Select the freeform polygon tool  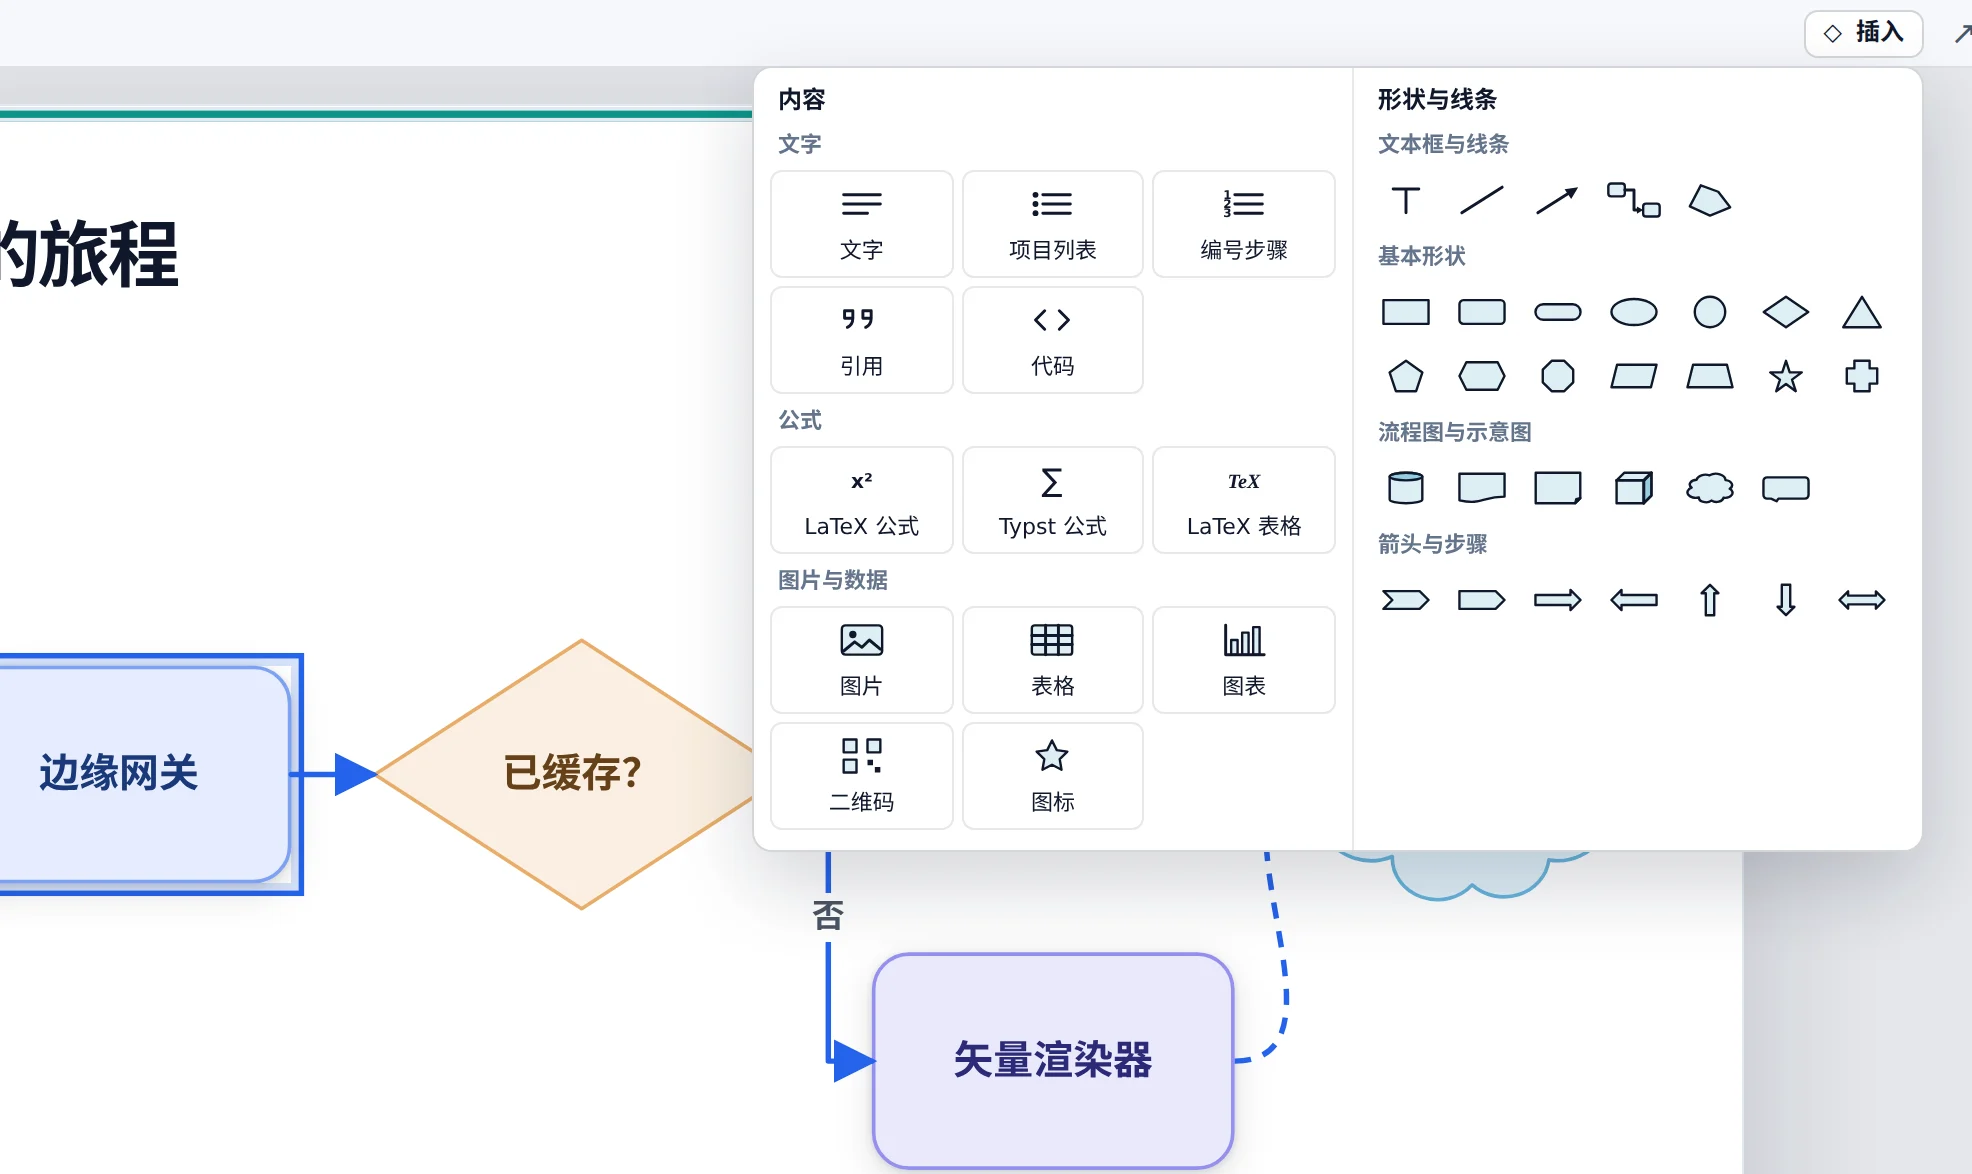click(x=1710, y=201)
